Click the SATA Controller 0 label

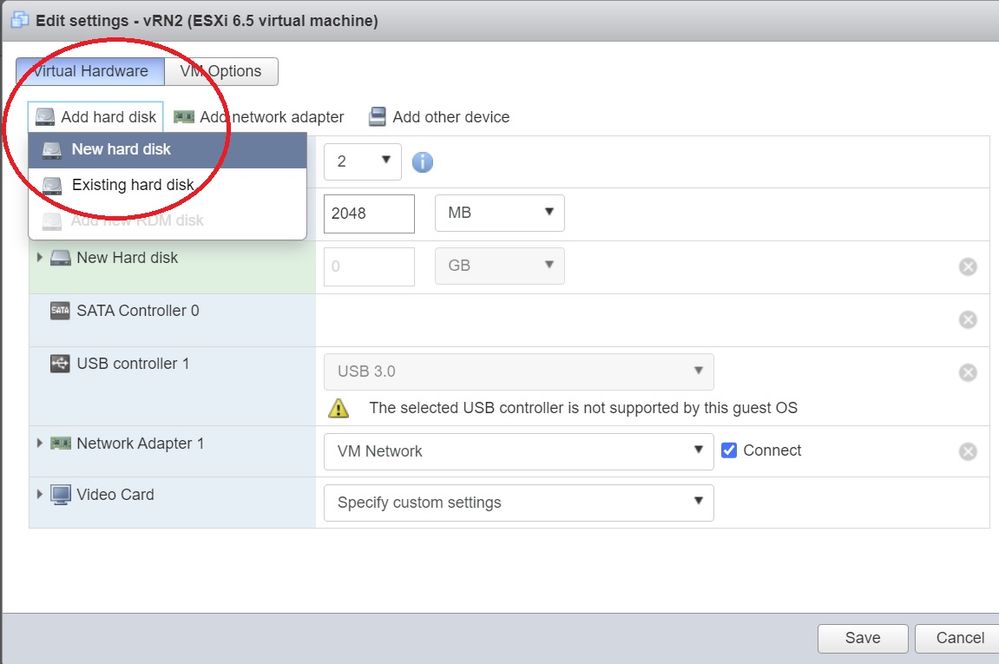(x=138, y=311)
